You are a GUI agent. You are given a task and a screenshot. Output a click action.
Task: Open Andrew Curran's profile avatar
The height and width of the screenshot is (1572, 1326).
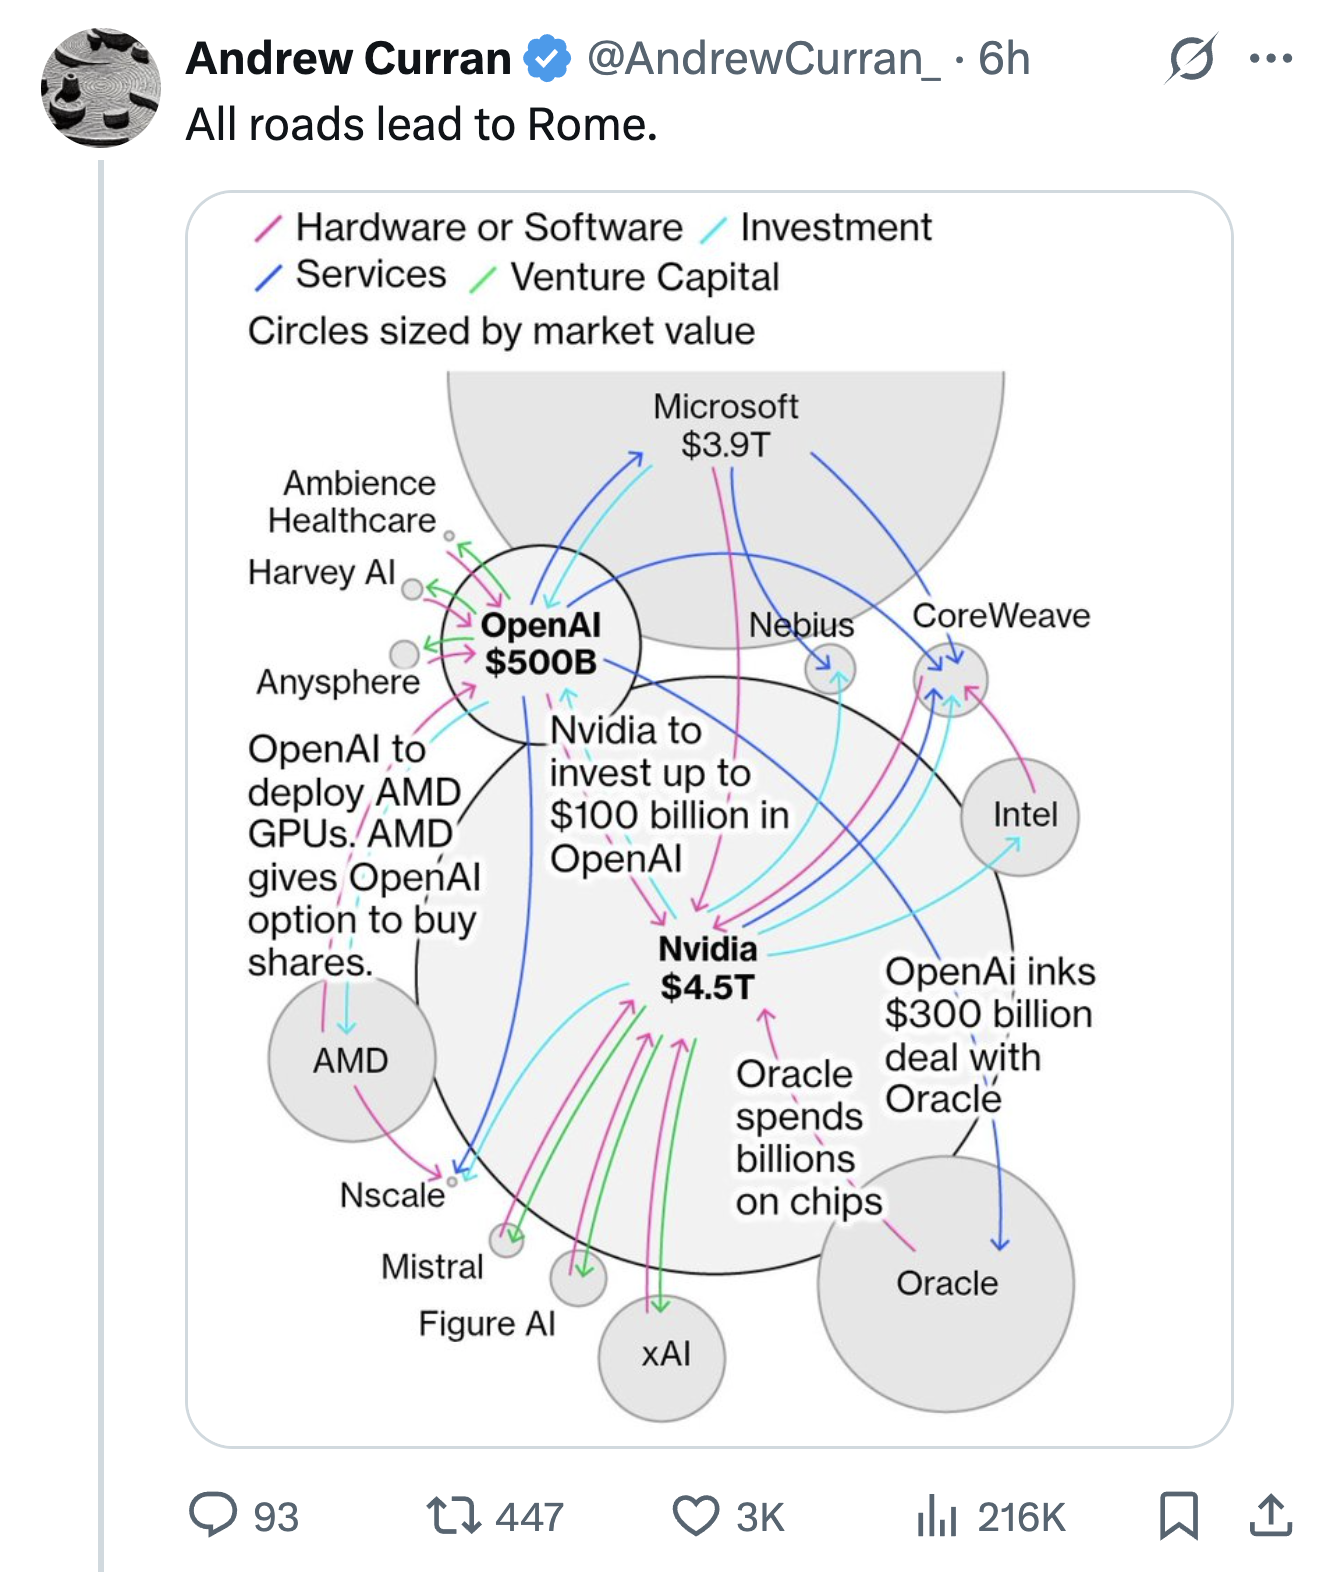click(x=101, y=88)
